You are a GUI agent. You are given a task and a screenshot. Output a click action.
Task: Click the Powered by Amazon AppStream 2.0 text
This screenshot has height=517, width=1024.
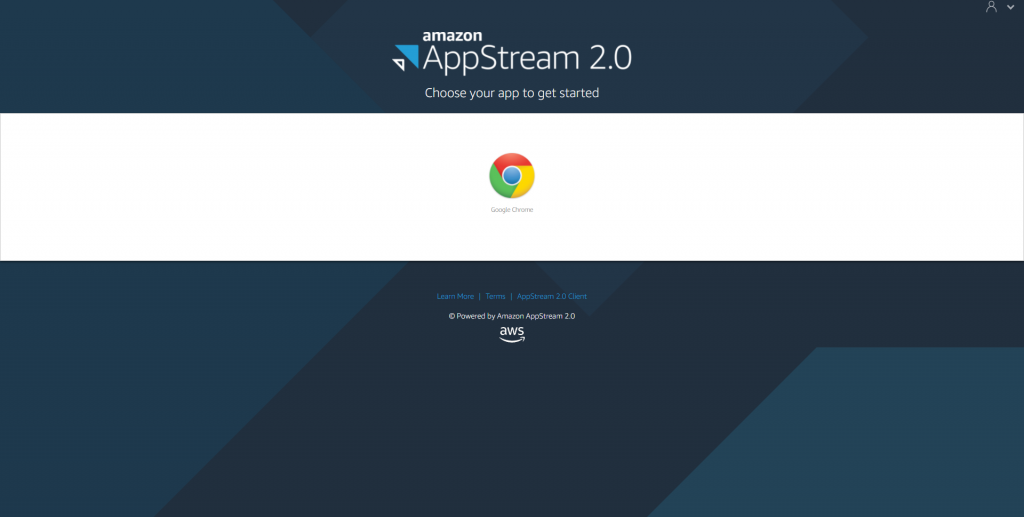[x=512, y=316]
